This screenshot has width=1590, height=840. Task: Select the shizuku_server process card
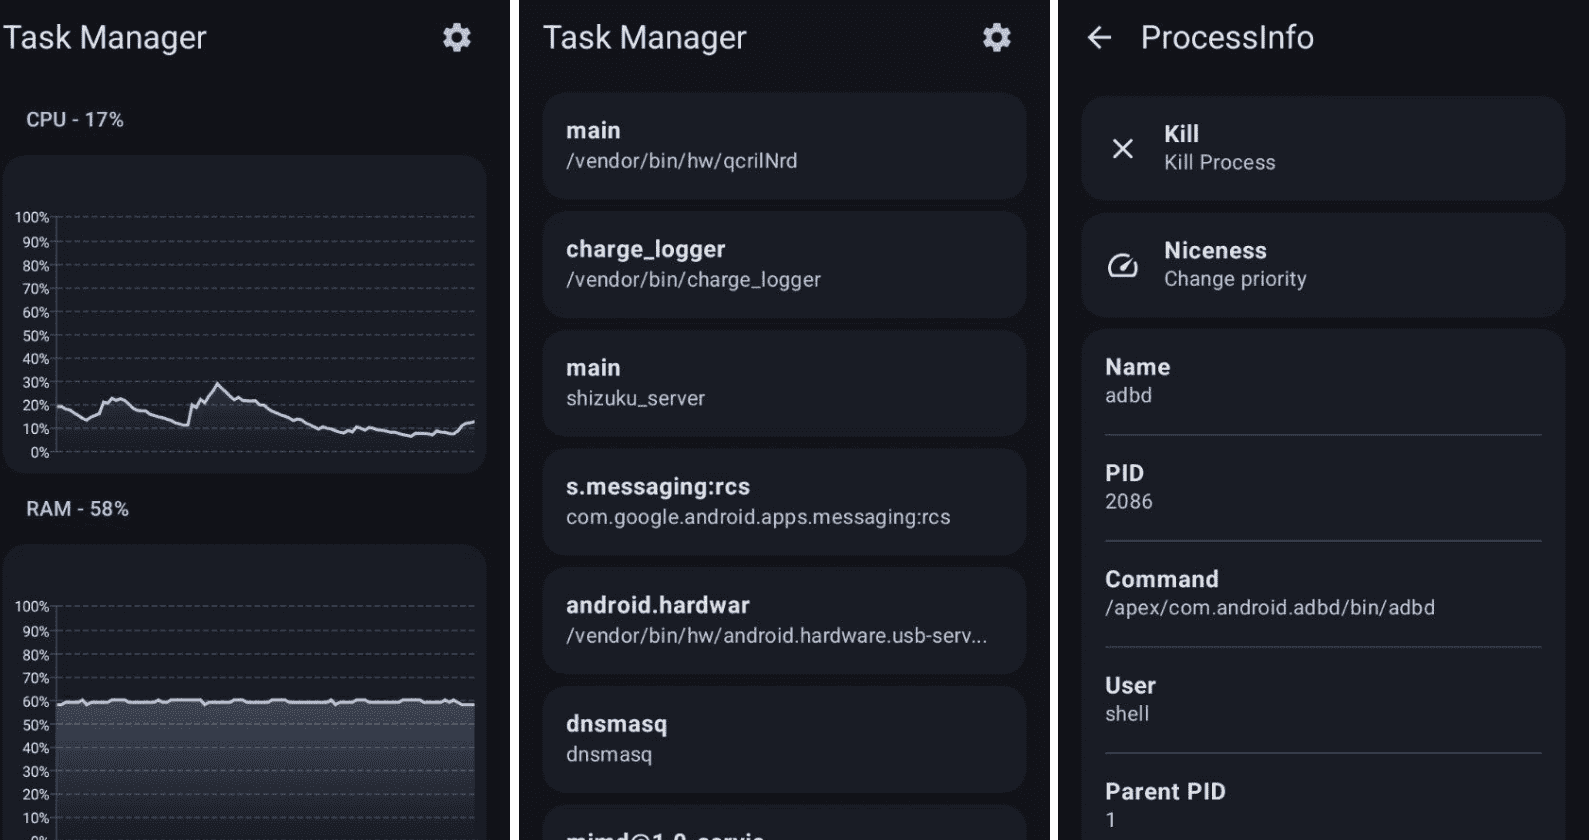click(x=784, y=384)
